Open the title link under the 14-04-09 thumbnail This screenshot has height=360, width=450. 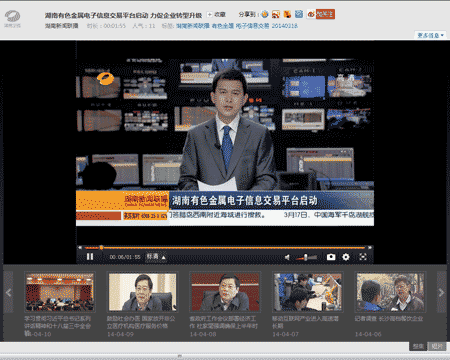tap(141, 322)
